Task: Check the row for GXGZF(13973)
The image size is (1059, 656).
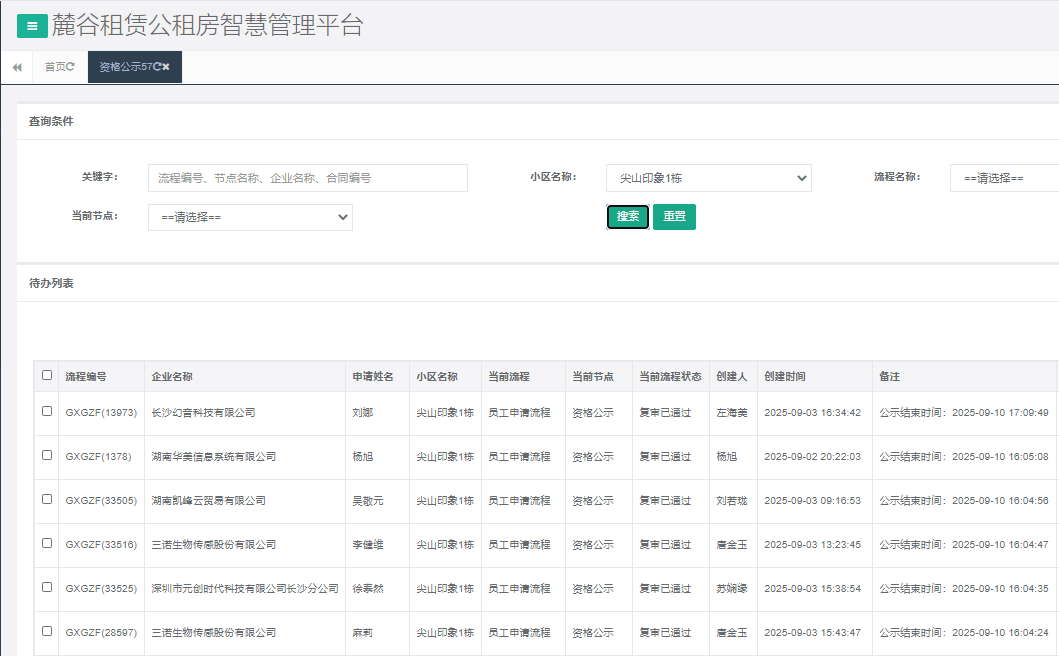Action: coord(47,411)
